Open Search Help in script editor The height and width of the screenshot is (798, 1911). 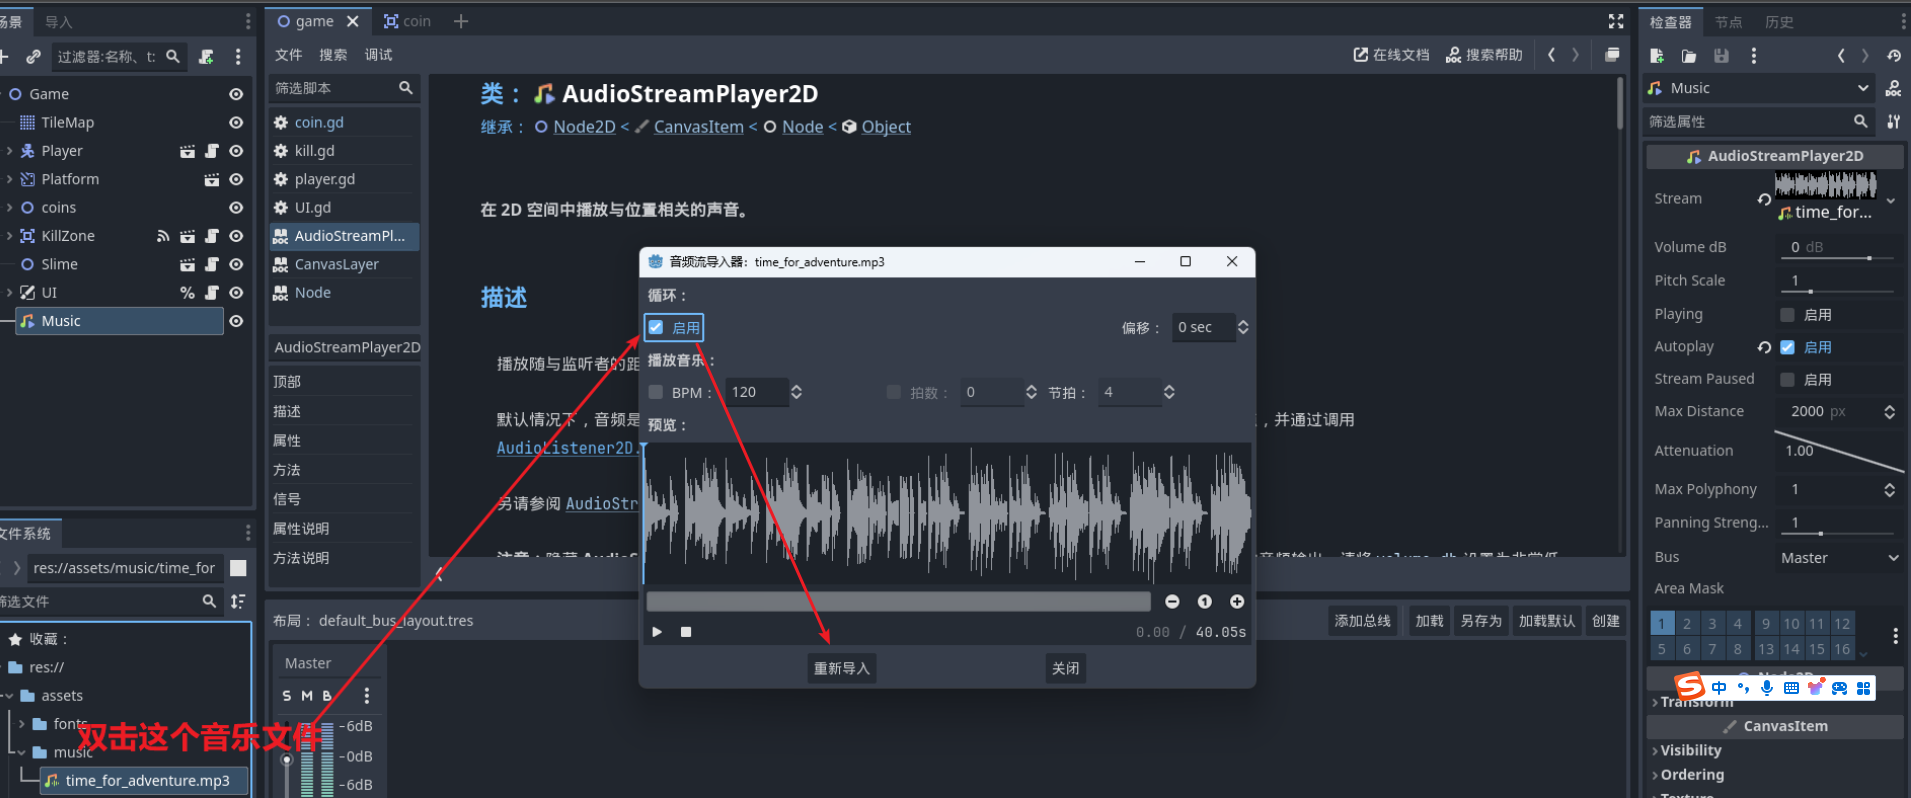tap(1484, 55)
